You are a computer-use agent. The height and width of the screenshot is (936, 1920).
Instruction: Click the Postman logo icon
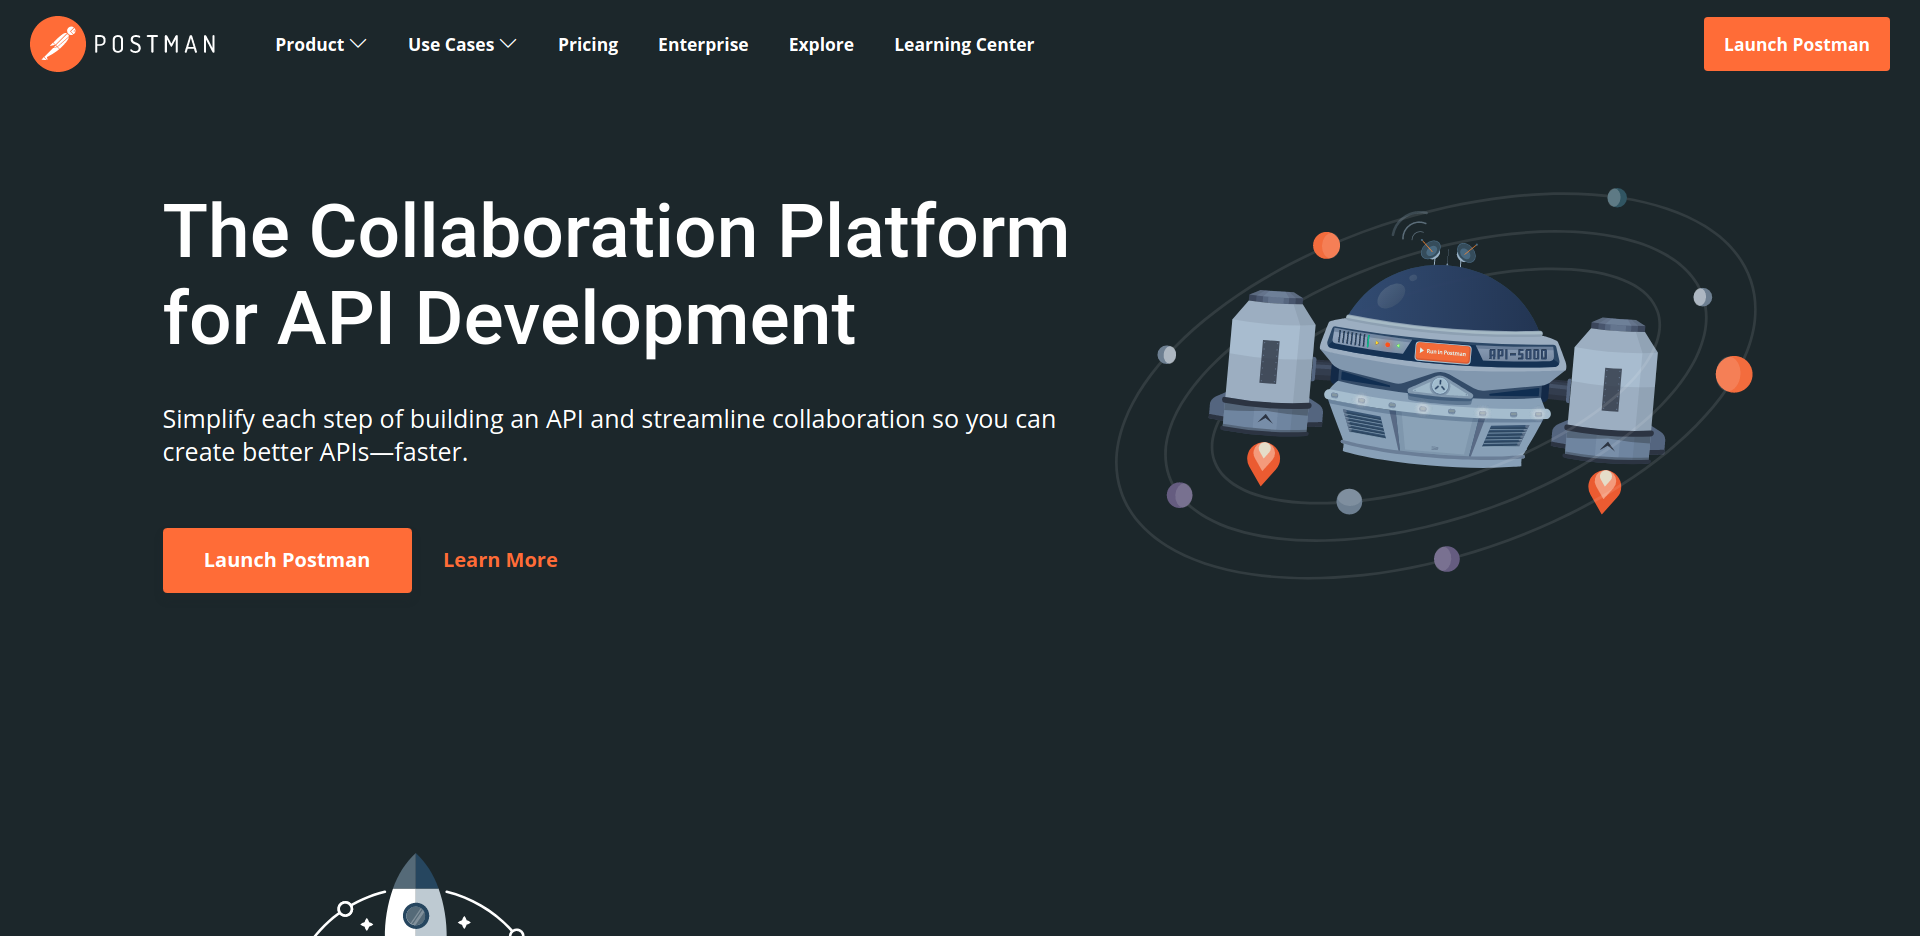57,44
